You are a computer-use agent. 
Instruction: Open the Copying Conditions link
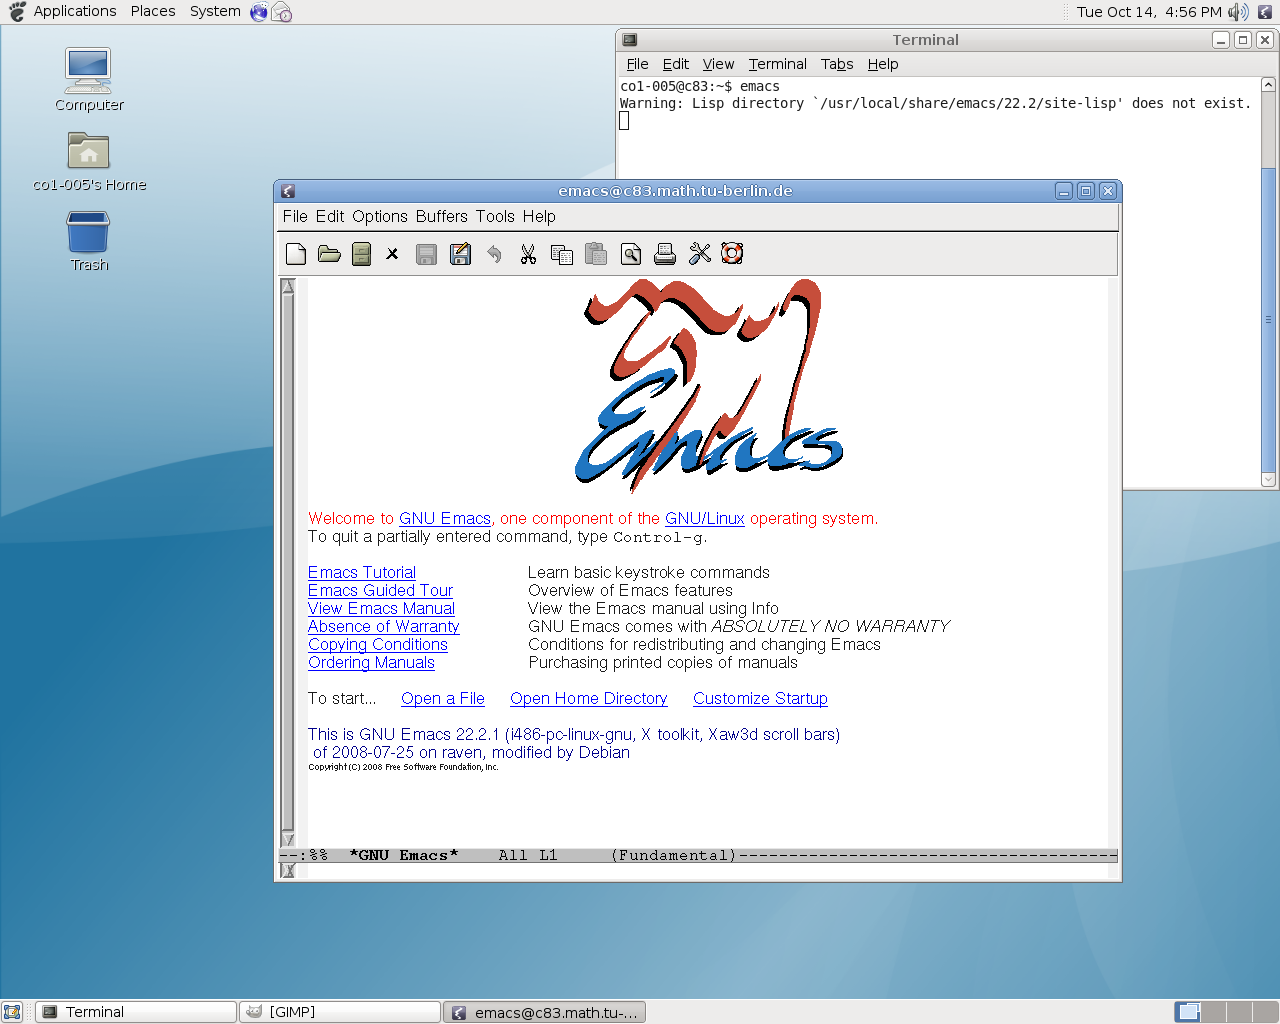(x=378, y=645)
